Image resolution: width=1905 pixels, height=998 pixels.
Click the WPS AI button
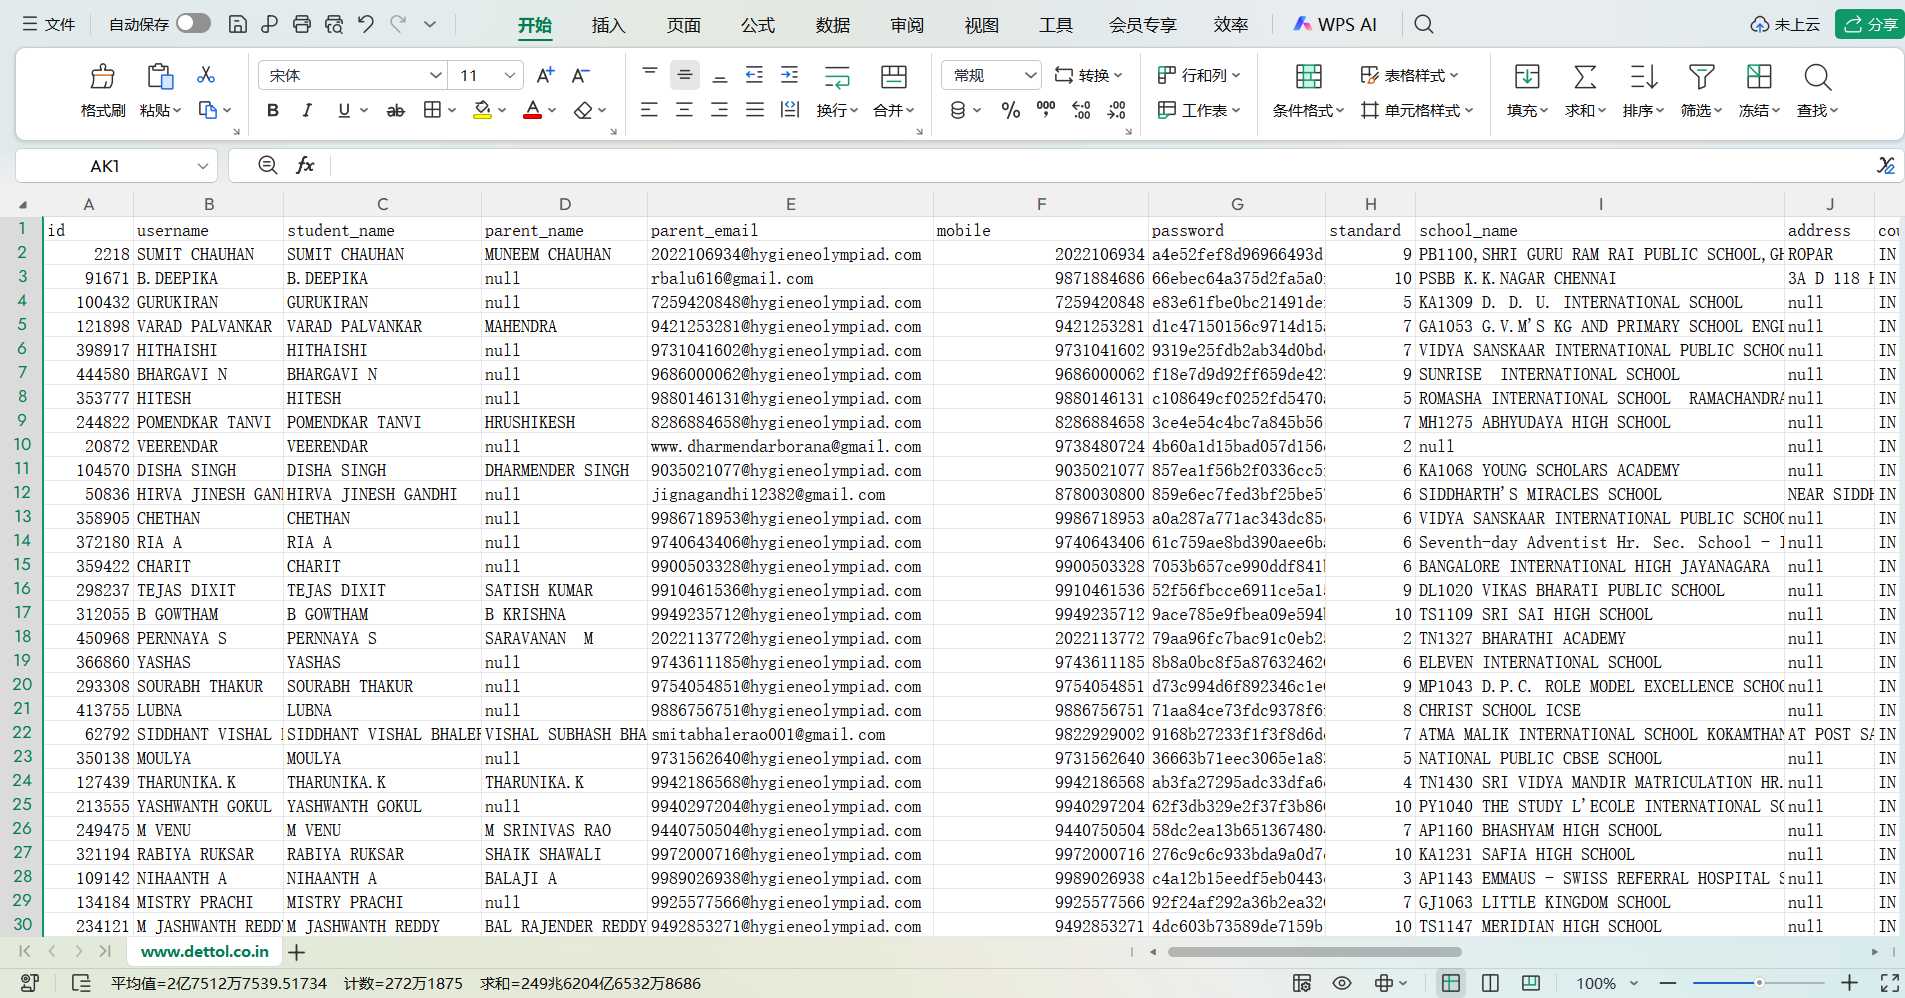coord(1334,24)
